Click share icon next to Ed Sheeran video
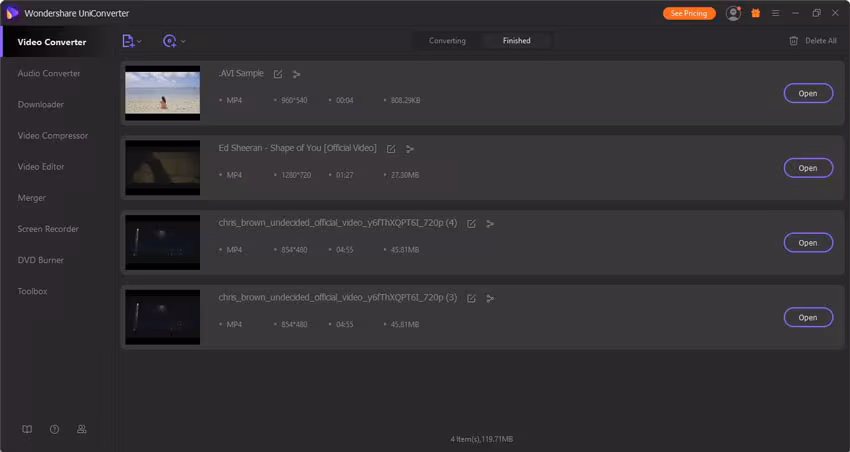This screenshot has height=452, width=850. click(x=409, y=149)
